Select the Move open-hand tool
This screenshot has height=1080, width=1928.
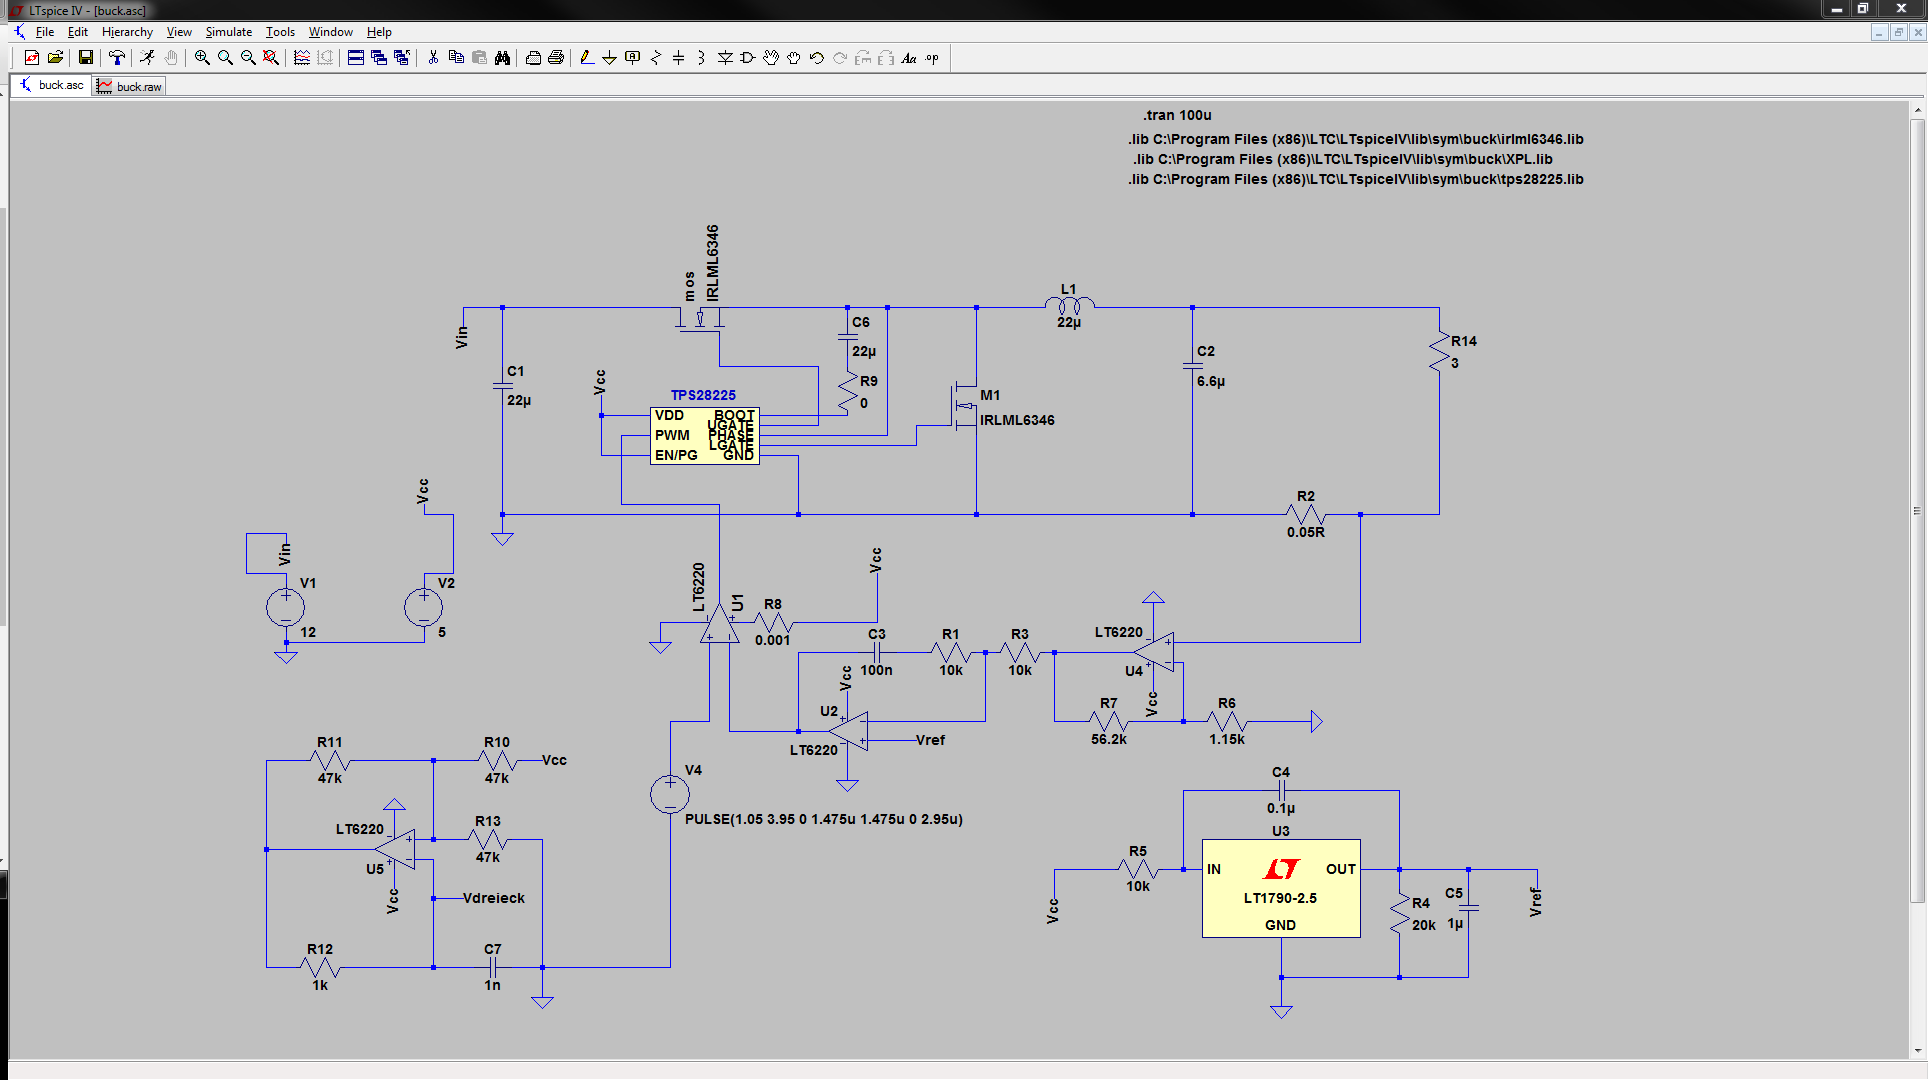click(x=771, y=58)
